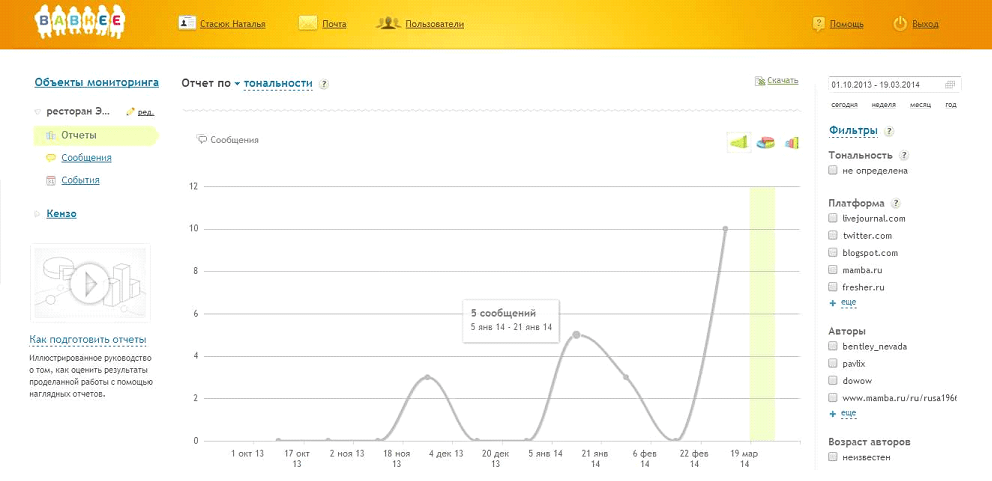This screenshot has width=992, height=481.
Task: Open the Почта link in header
Action: point(333,24)
